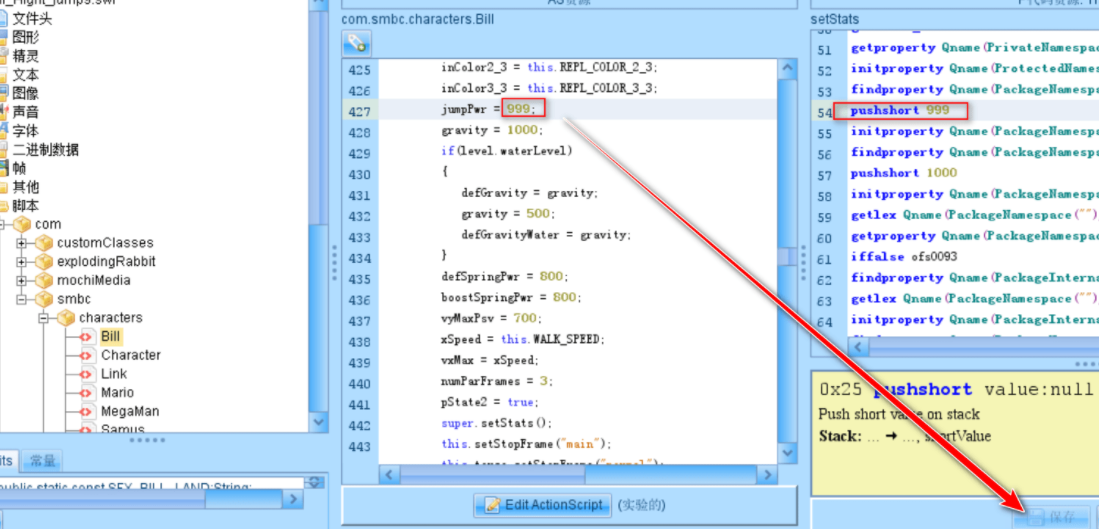The width and height of the screenshot is (1099, 529).
Task: Click the Edit ActionScript button
Action: (544, 504)
